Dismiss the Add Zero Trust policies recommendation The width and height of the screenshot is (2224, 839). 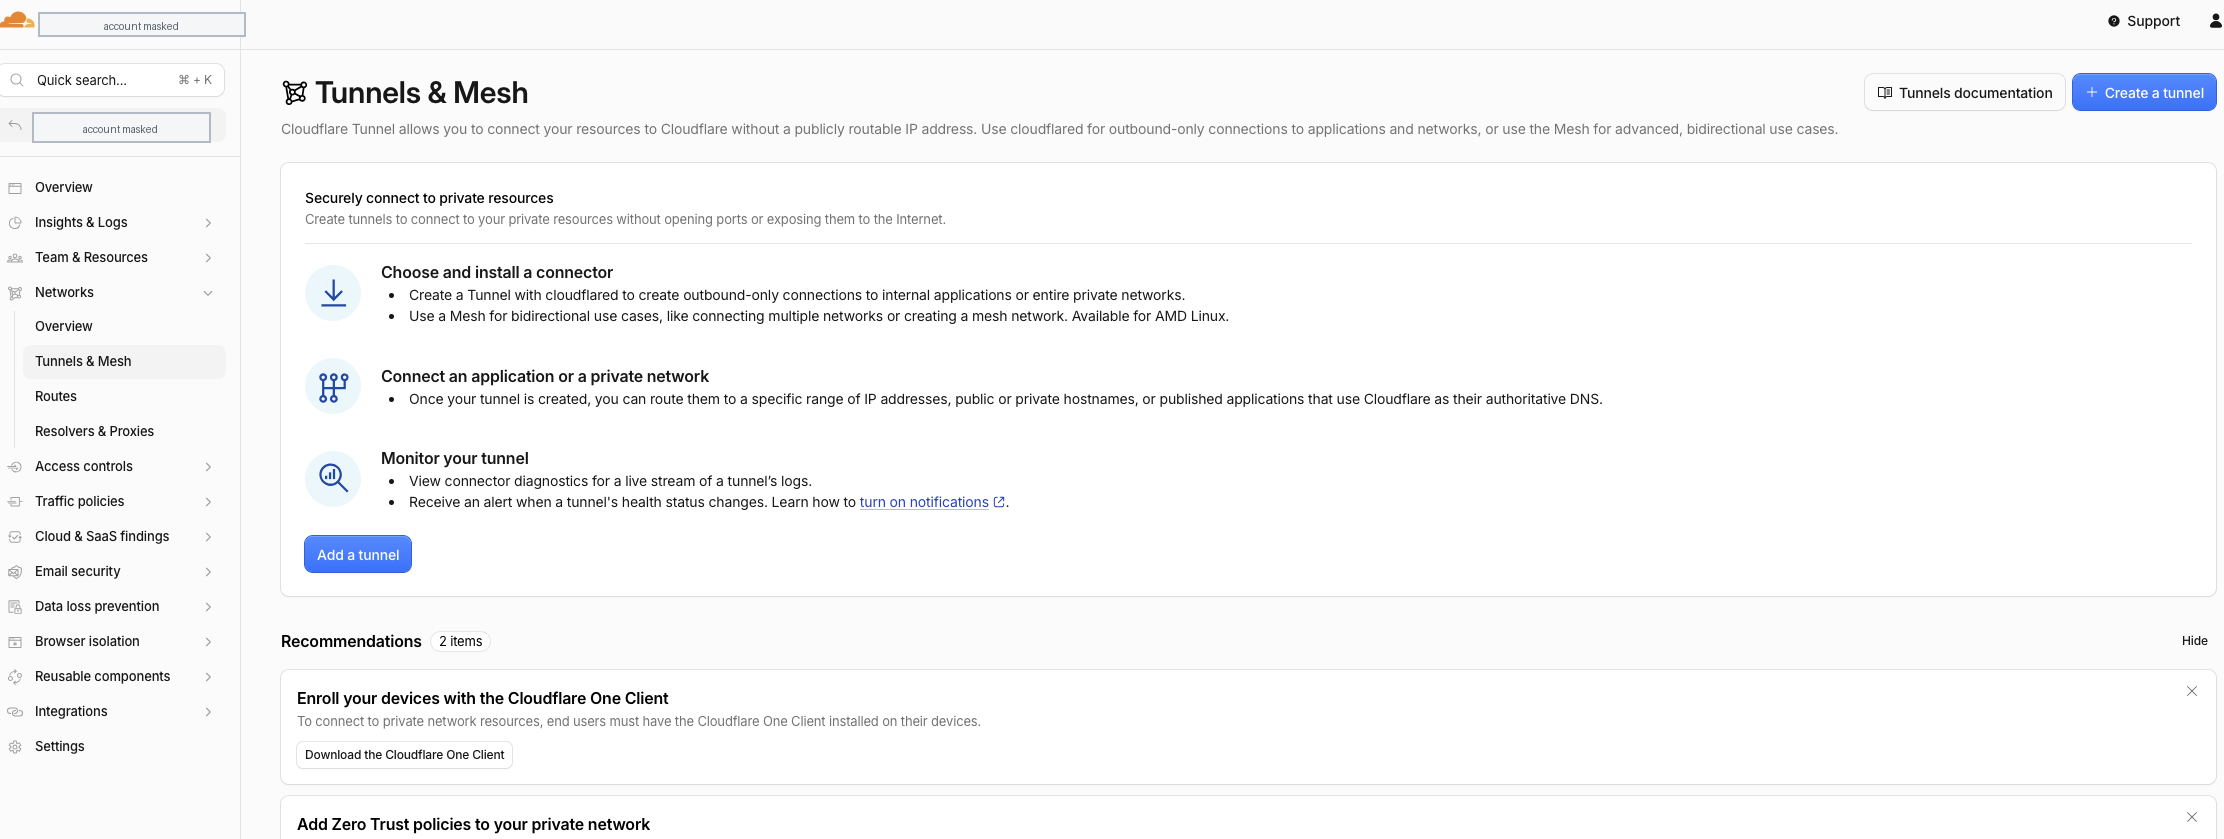[2192, 817]
